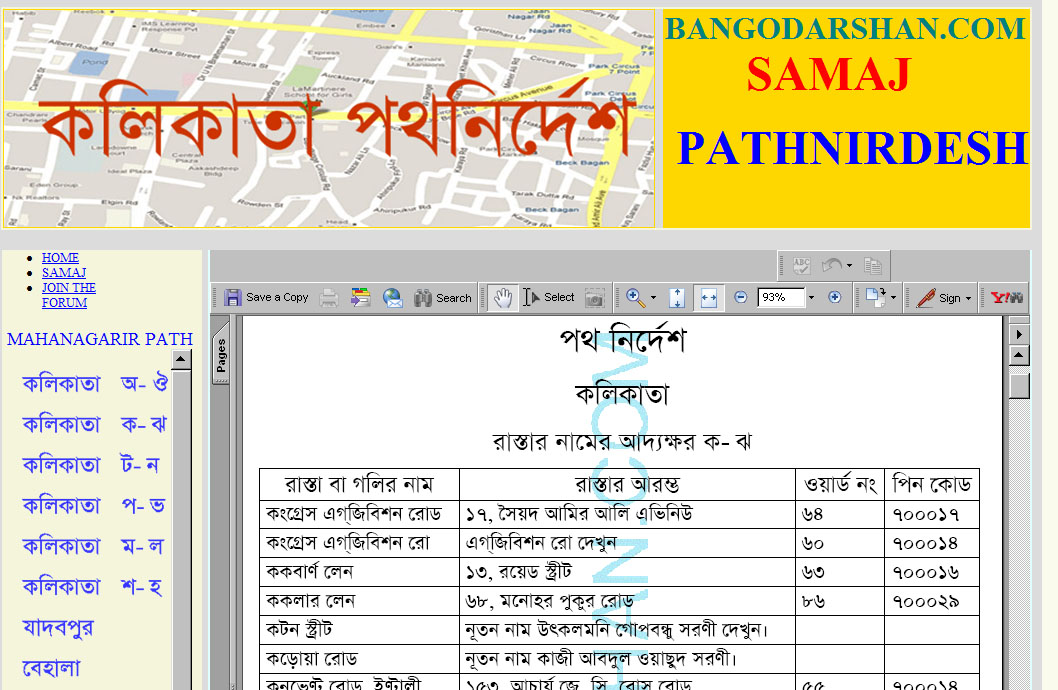
Task: Click the Print icon
Action: pos(328,297)
